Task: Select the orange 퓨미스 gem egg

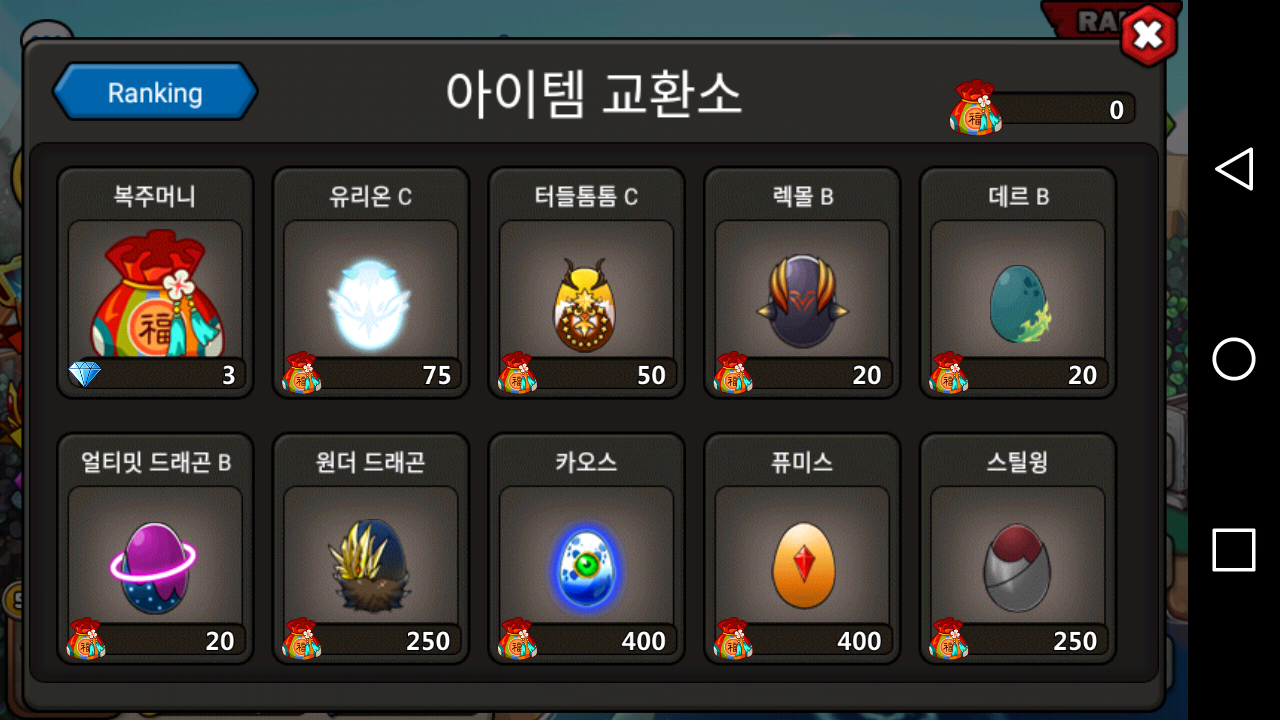Action: pos(802,566)
